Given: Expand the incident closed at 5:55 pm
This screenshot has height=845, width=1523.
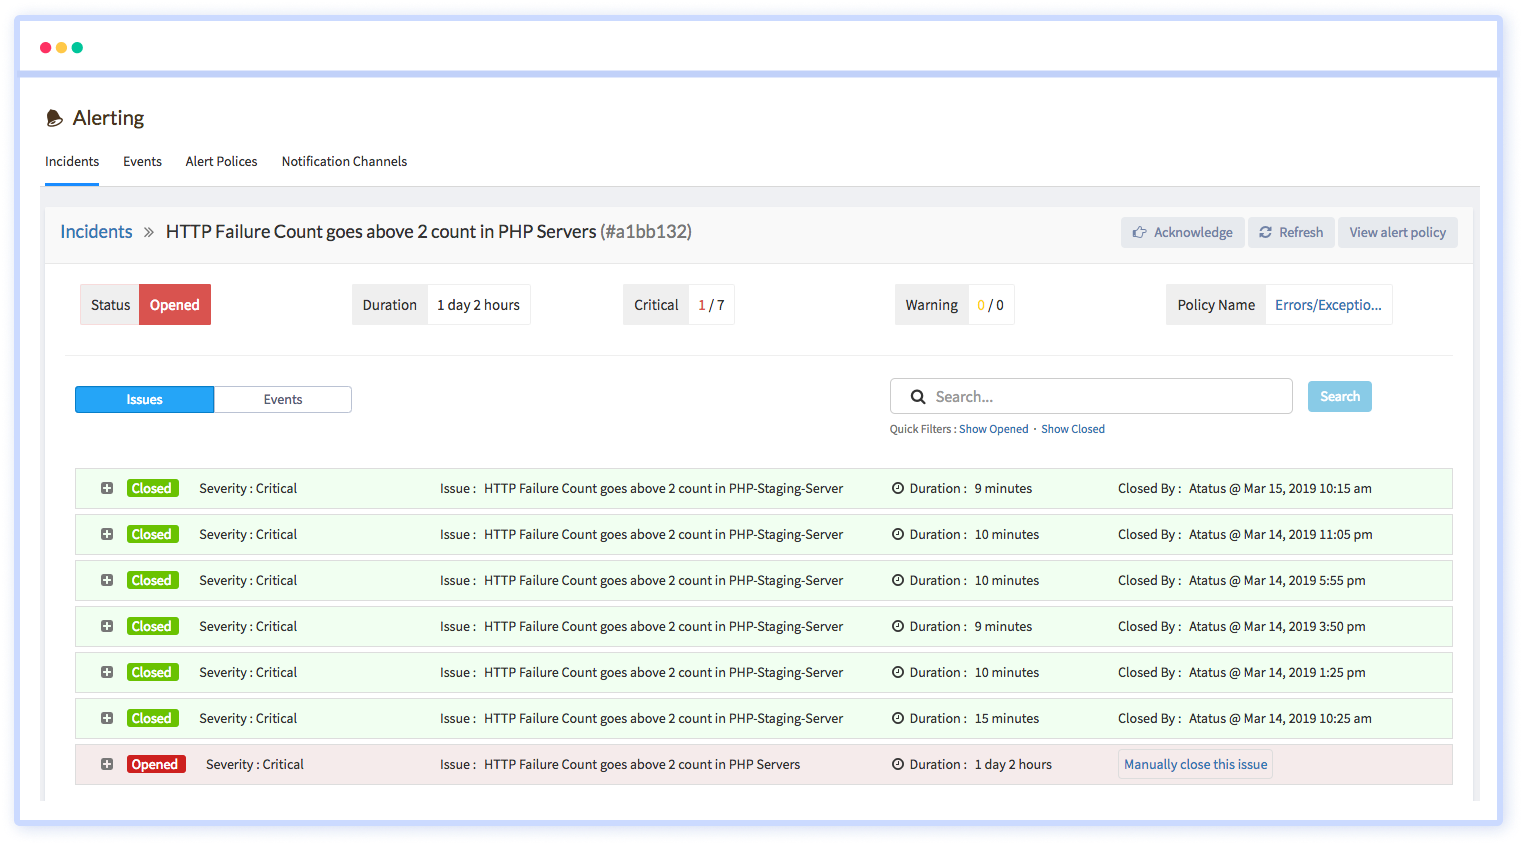Looking at the screenshot, I should (x=107, y=580).
